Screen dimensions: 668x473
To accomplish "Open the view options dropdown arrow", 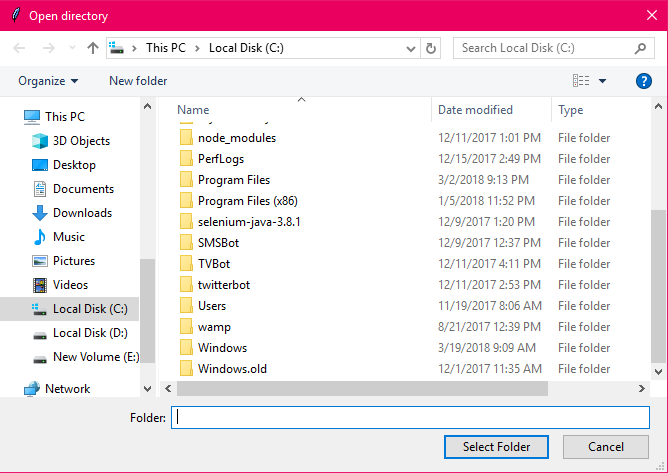I will [602, 81].
